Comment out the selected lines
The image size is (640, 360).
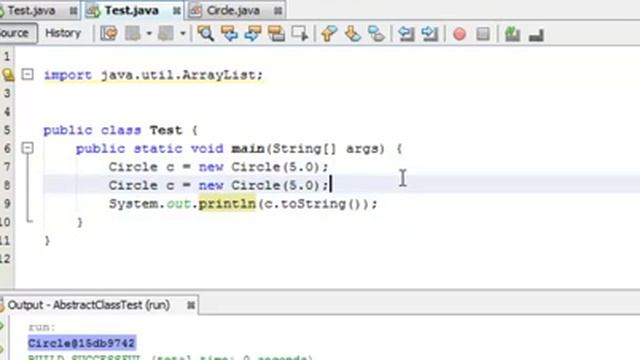pos(512,34)
